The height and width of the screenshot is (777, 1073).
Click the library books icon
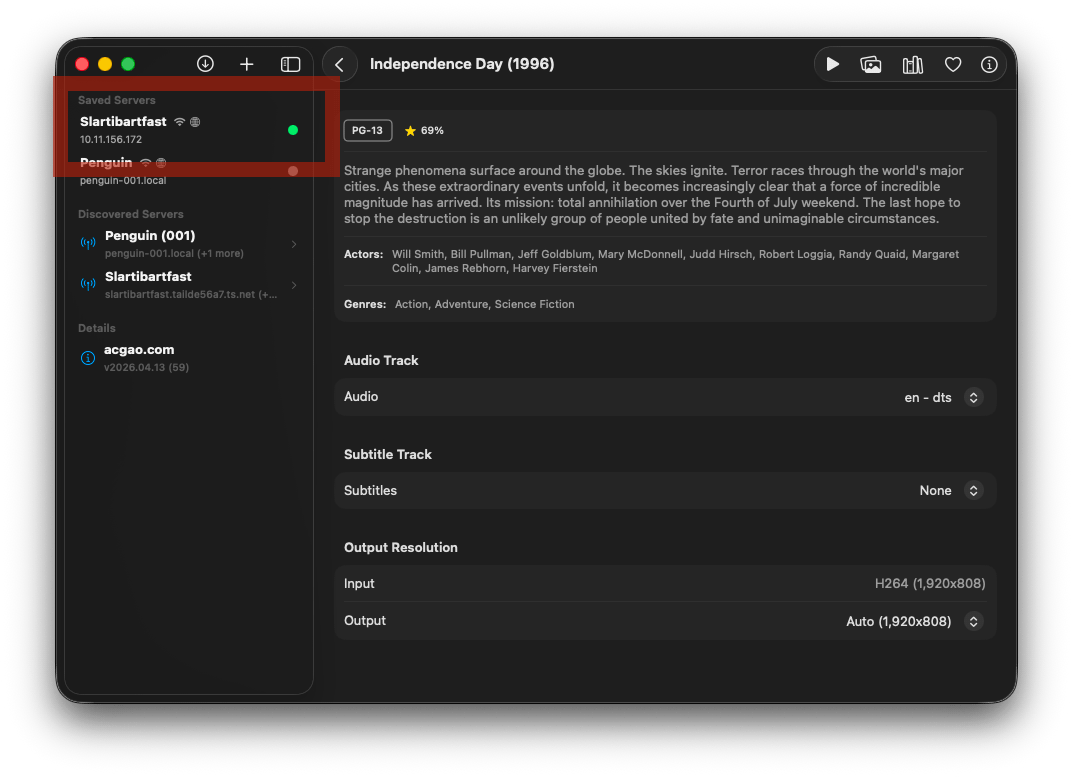(x=912, y=65)
